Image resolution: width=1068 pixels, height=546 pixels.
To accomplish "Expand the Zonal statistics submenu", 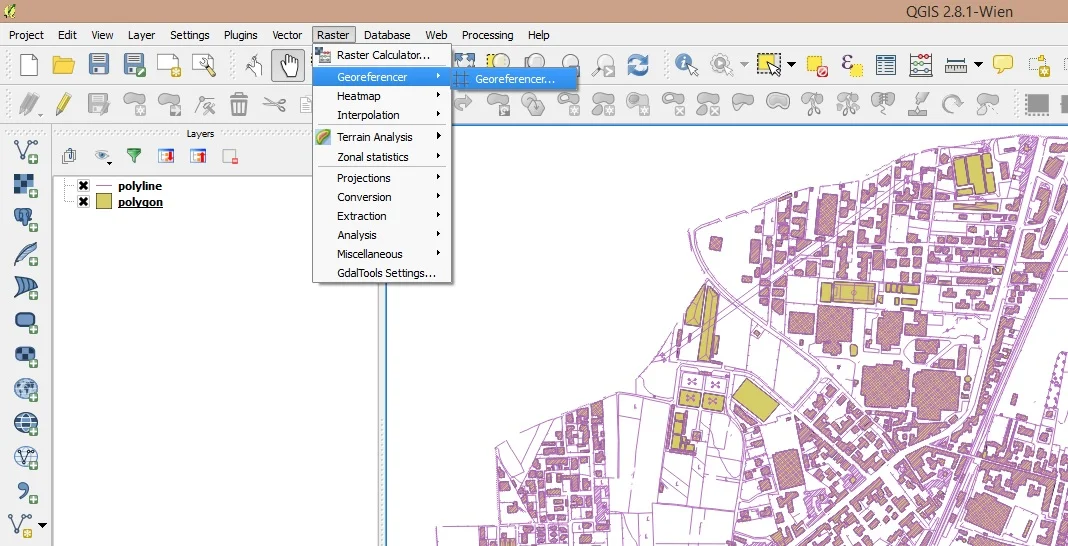I will coord(381,157).
